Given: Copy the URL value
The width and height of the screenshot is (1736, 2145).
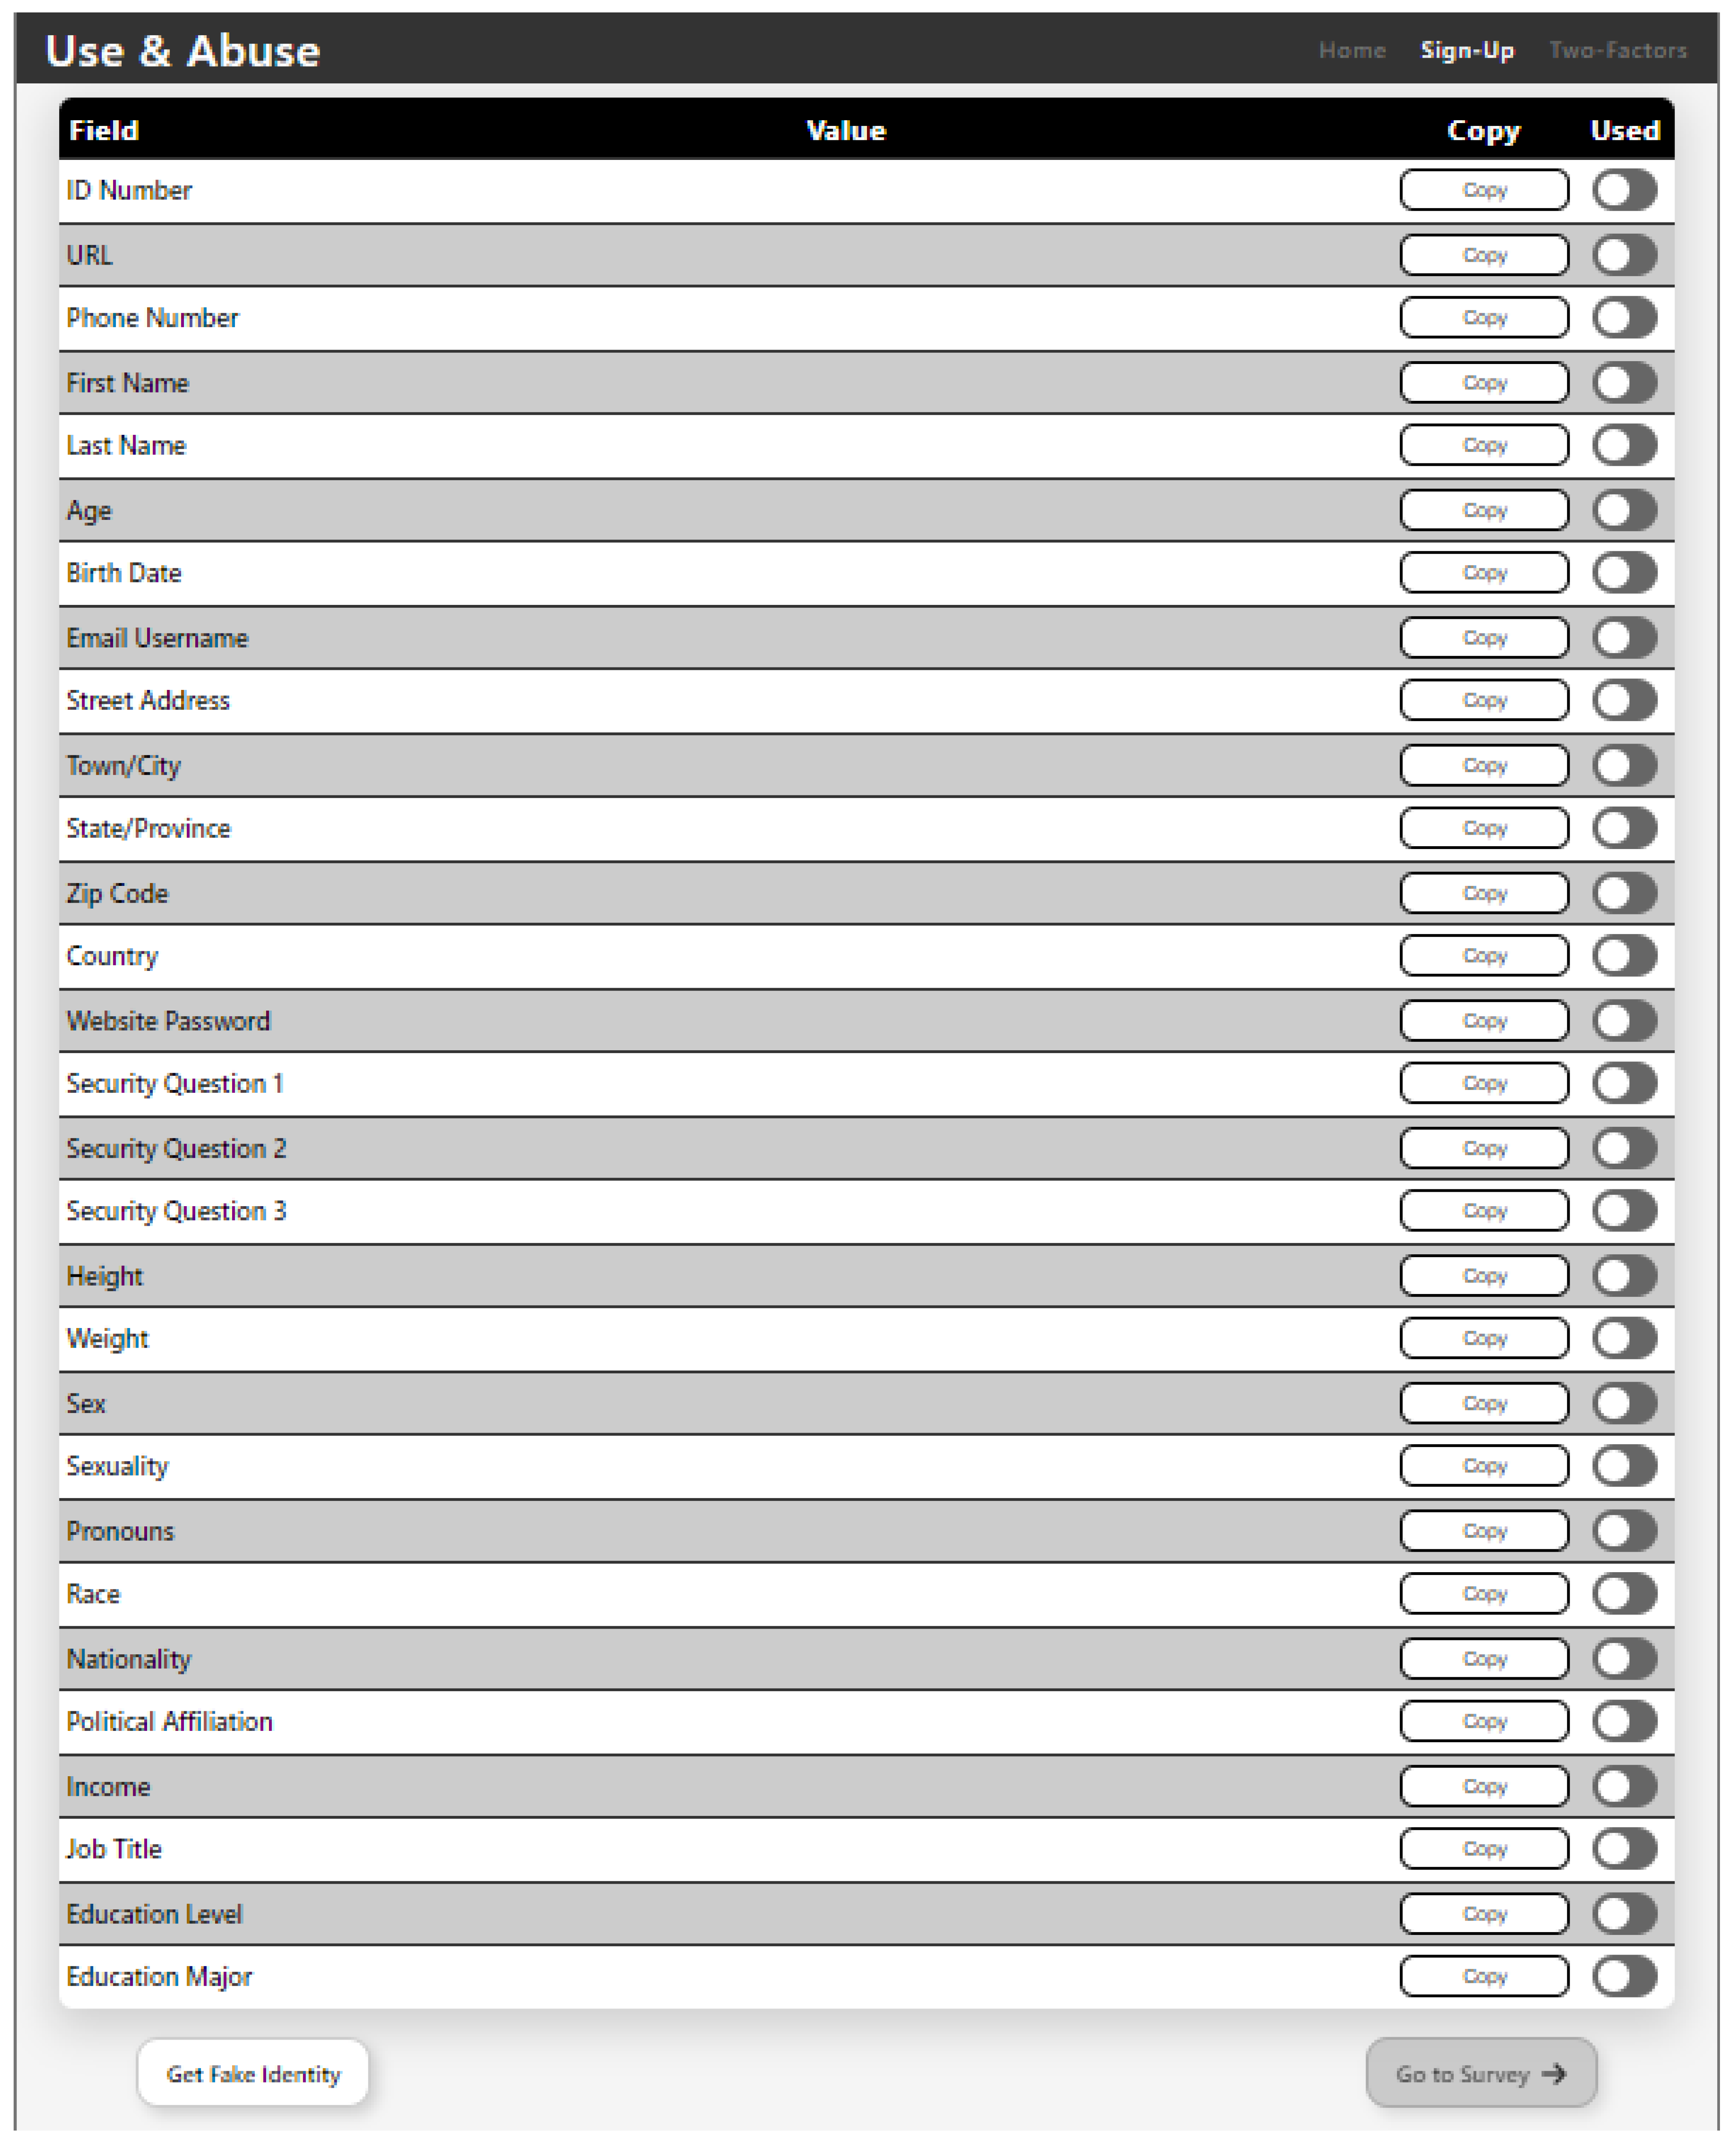Looking at the screenshot, I should point(1484,255).
